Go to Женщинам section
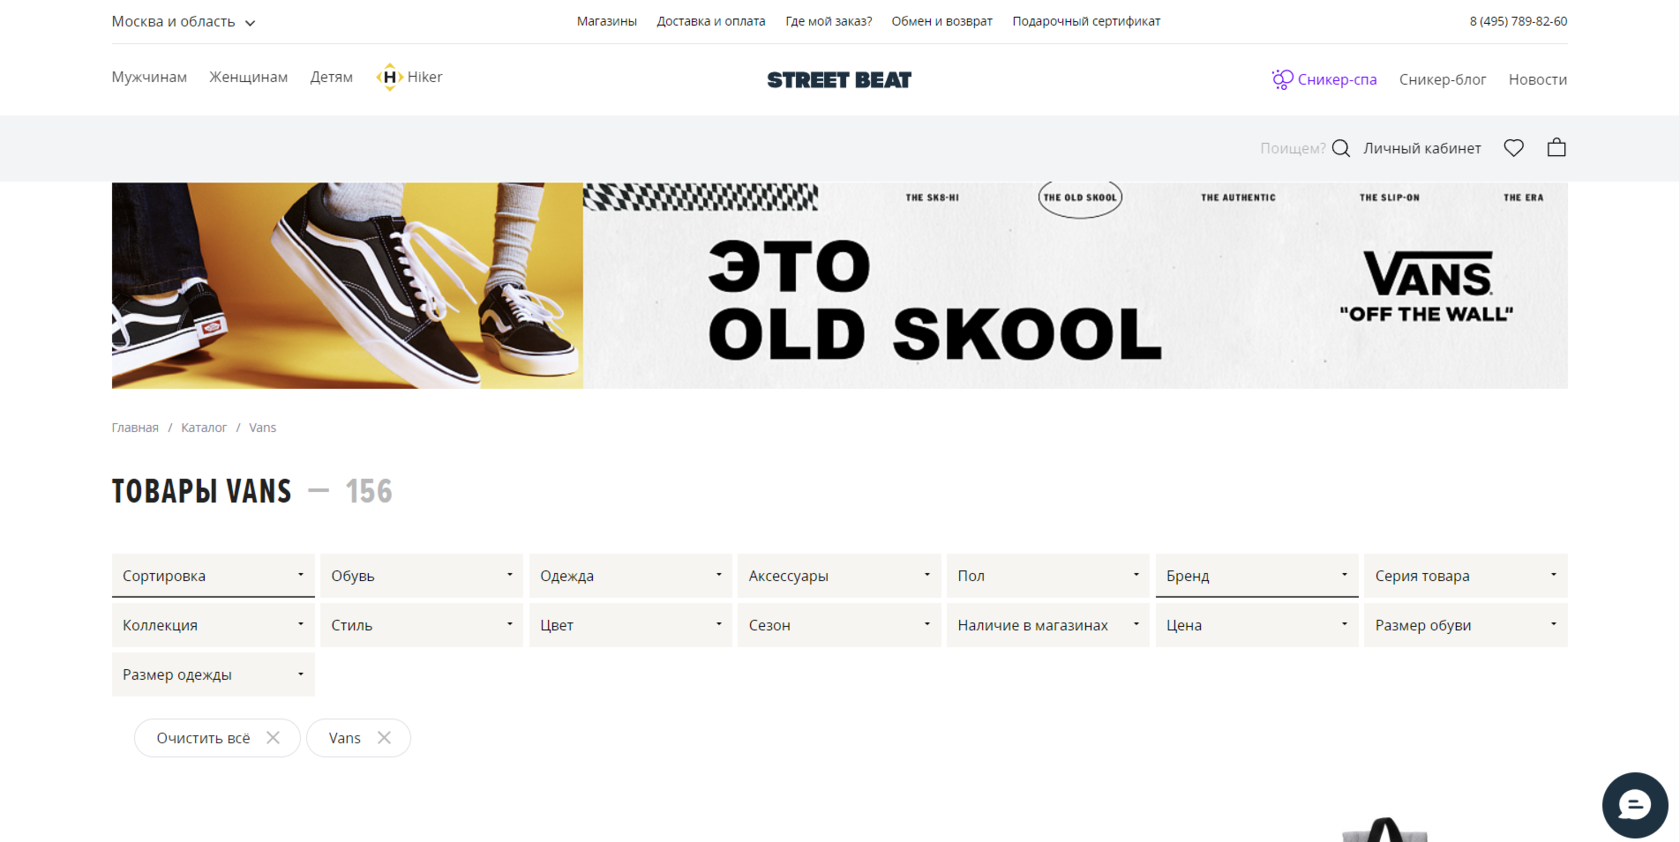The width and height of the screenshot is (1680, 842). click(x=248, y=77)
